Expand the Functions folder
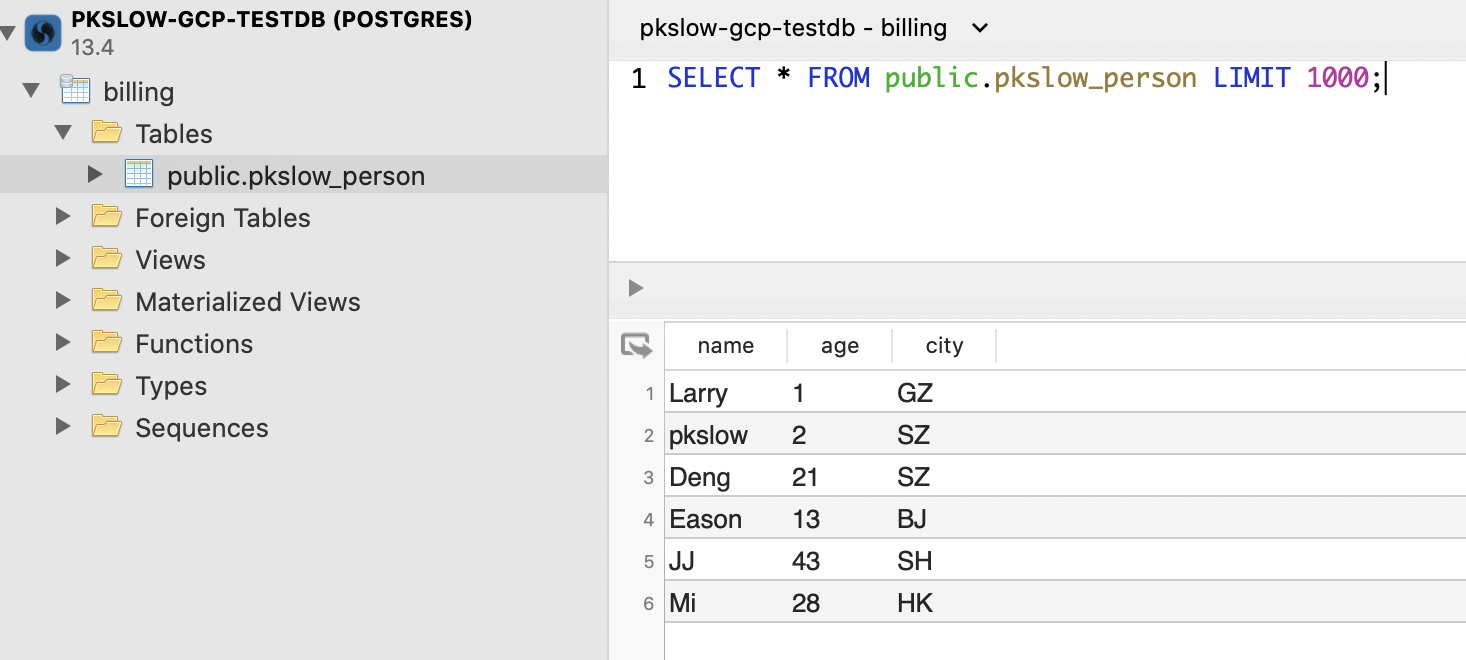 click(64, 343)
